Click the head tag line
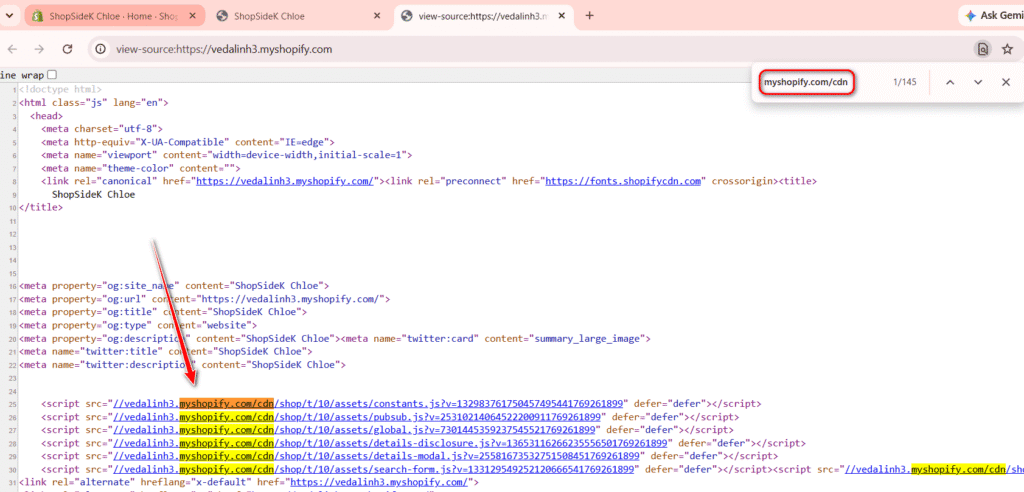The image size is (1024, 492). (x=46, y=116)
